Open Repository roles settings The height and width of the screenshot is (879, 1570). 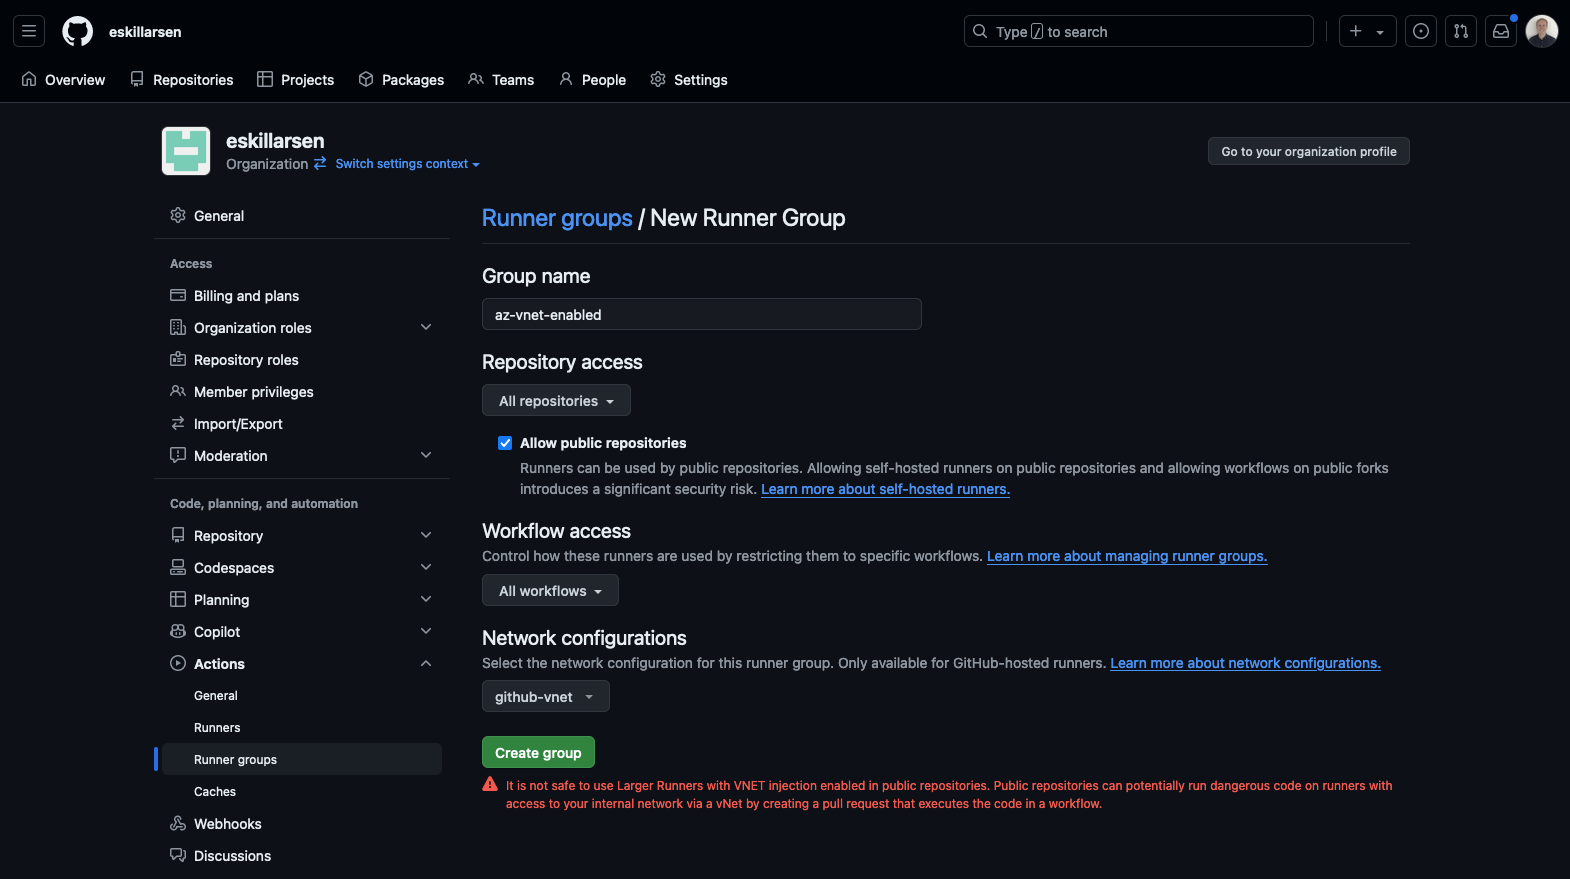pyautogui.click(x=302, y=359)
